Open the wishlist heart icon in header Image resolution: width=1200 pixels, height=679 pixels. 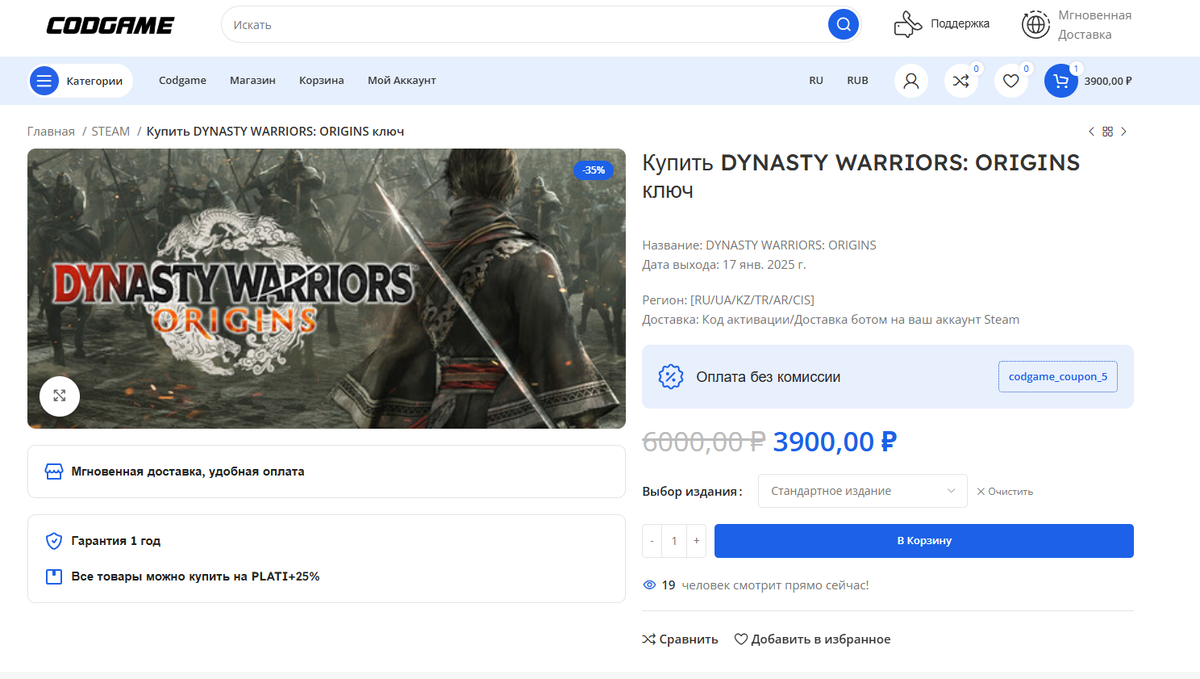1011,81
